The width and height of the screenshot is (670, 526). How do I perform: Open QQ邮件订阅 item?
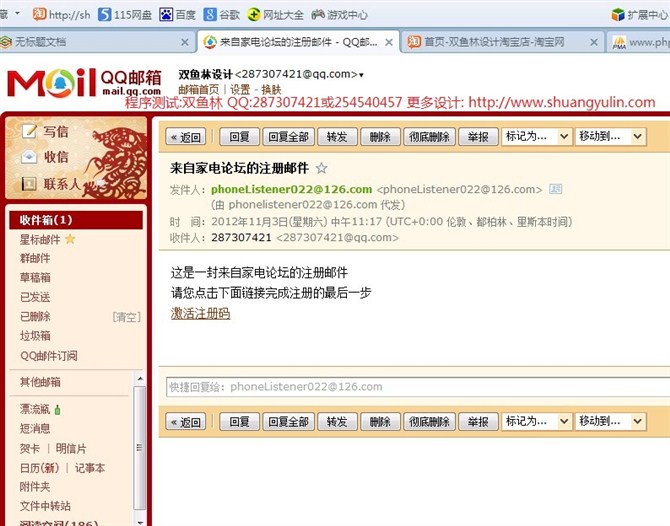coord(49,356)
